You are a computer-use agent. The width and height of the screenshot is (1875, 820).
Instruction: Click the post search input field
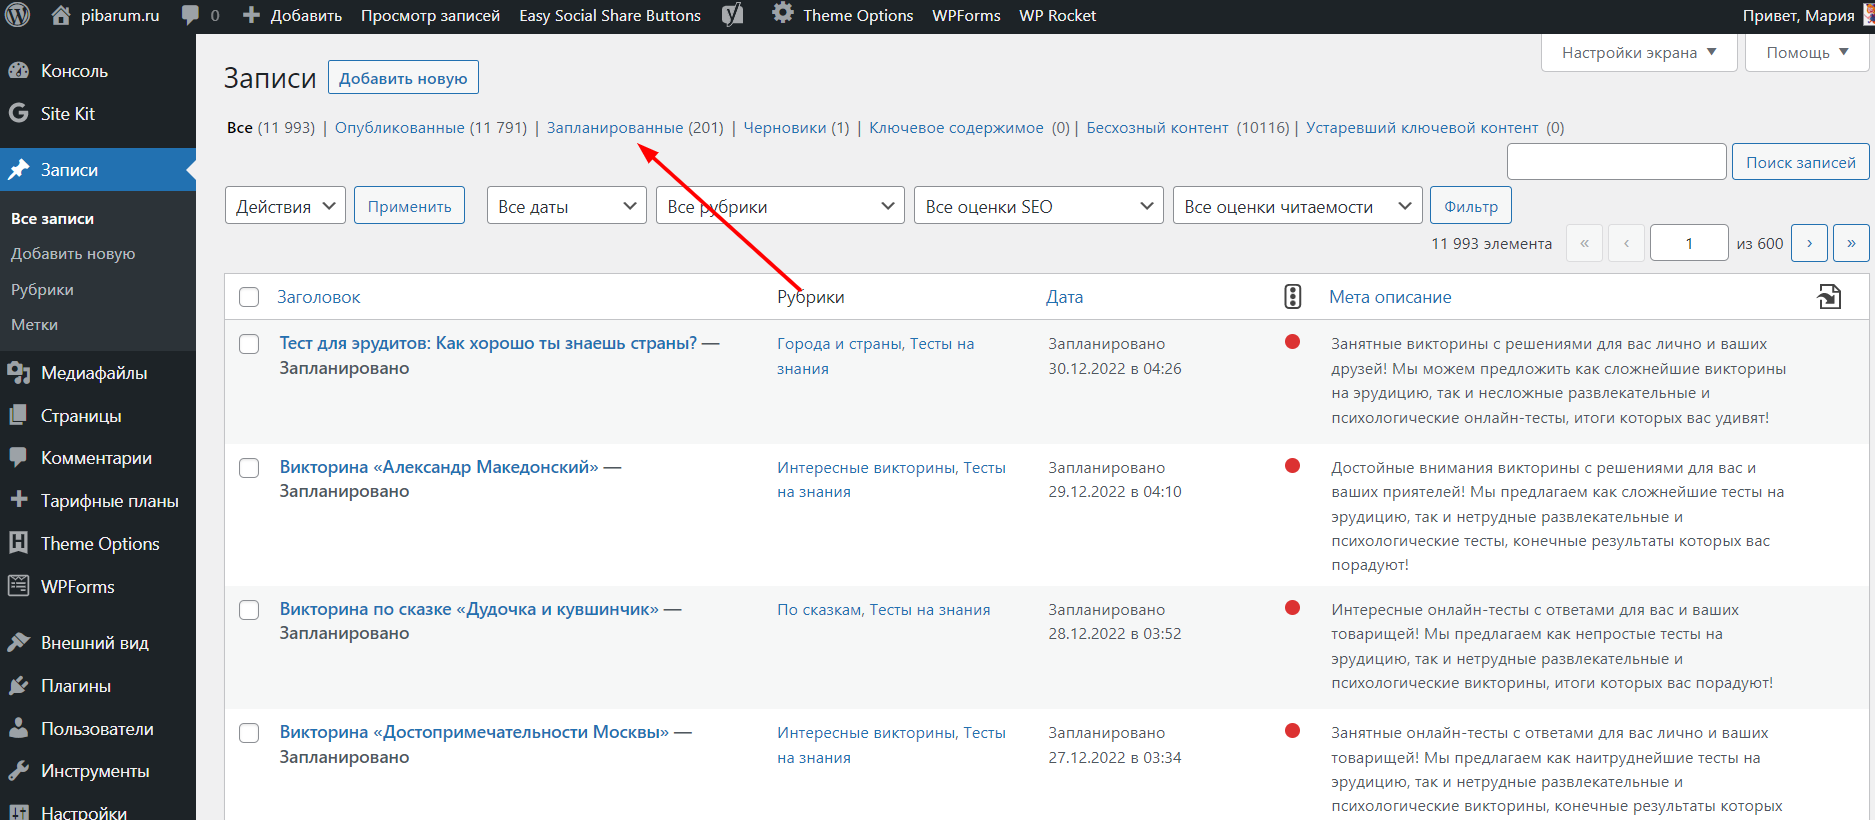1616,162
